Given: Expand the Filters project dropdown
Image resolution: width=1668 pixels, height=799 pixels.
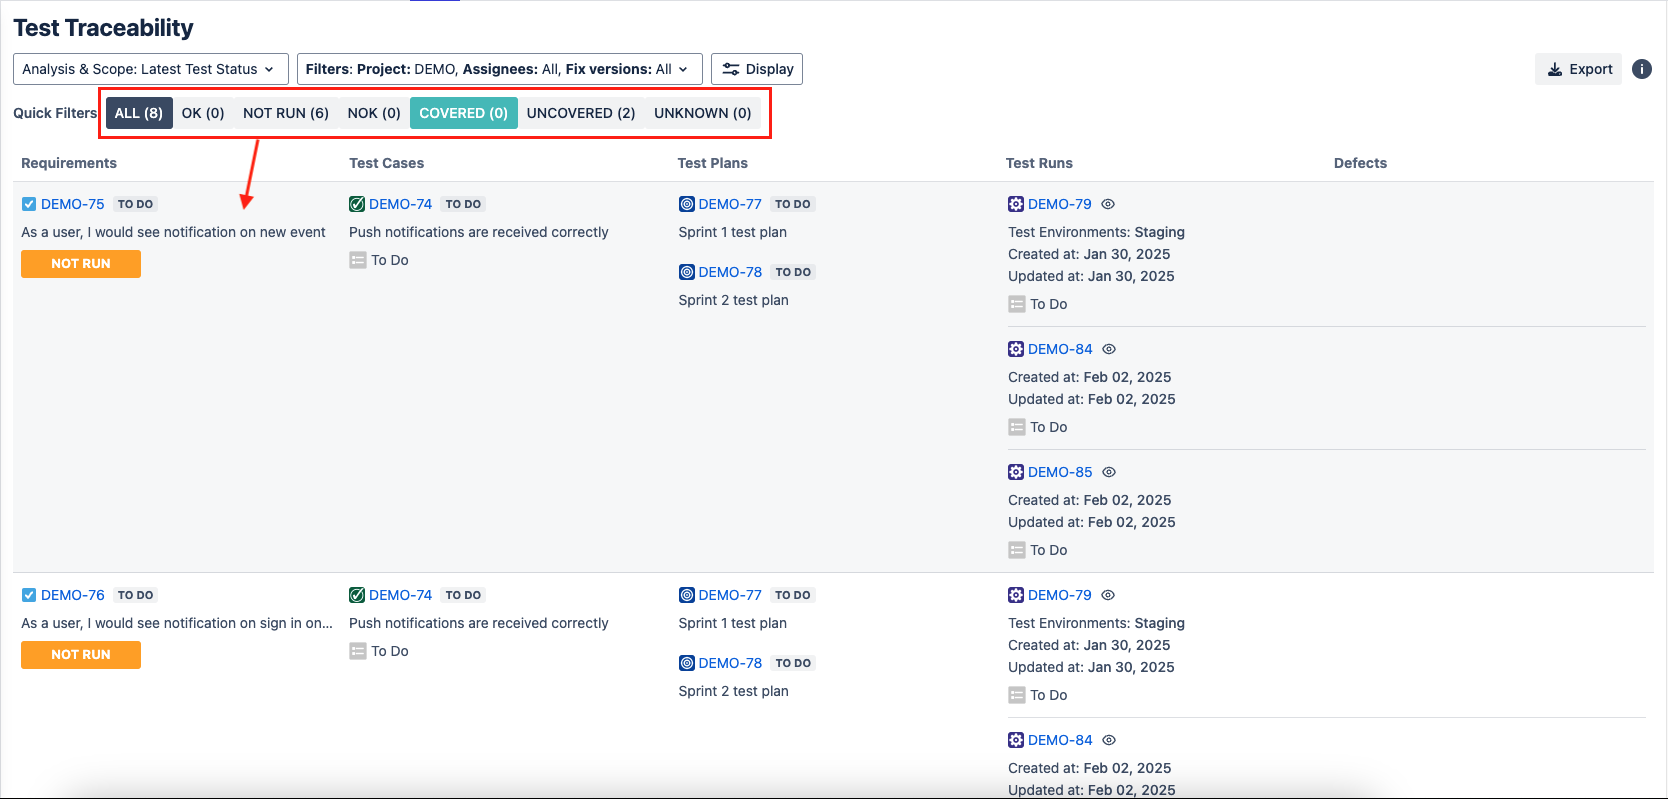Looking at the screenshot, I should pos(499,69).
